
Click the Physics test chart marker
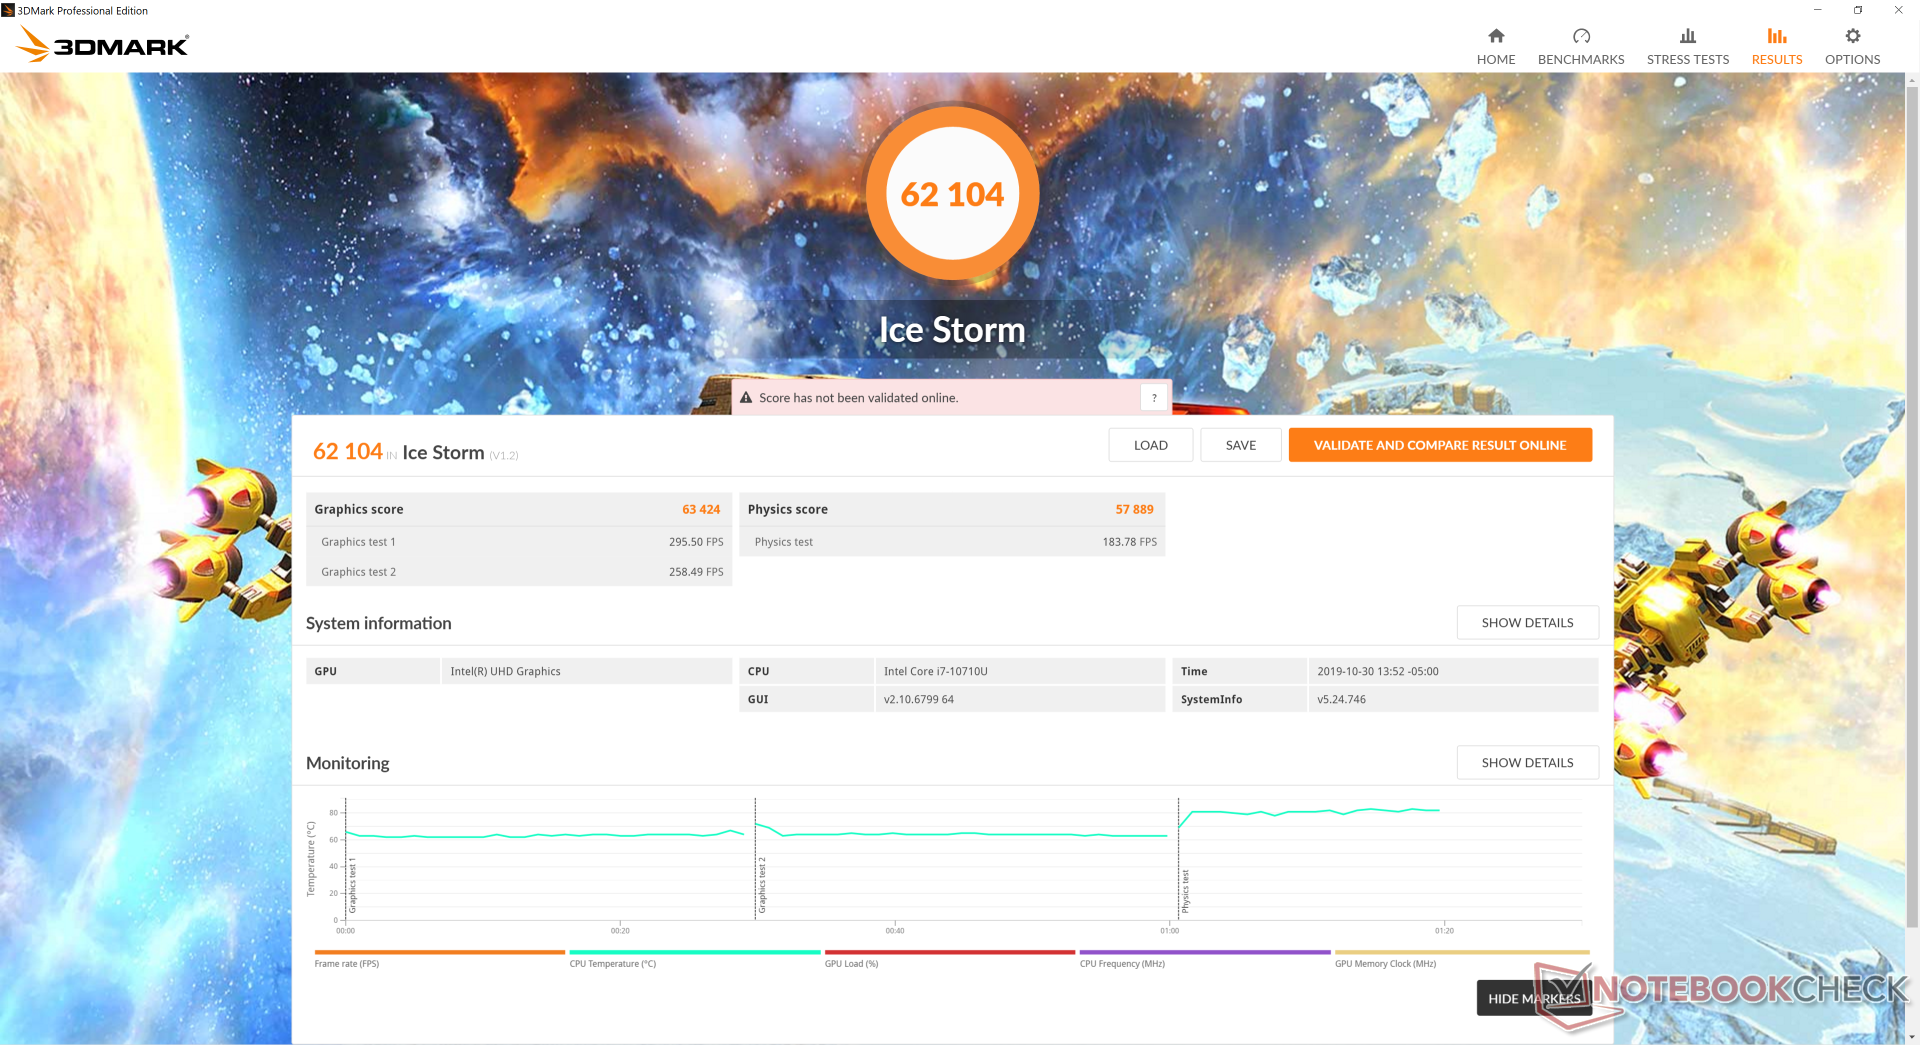click(x=1186, y=891)
